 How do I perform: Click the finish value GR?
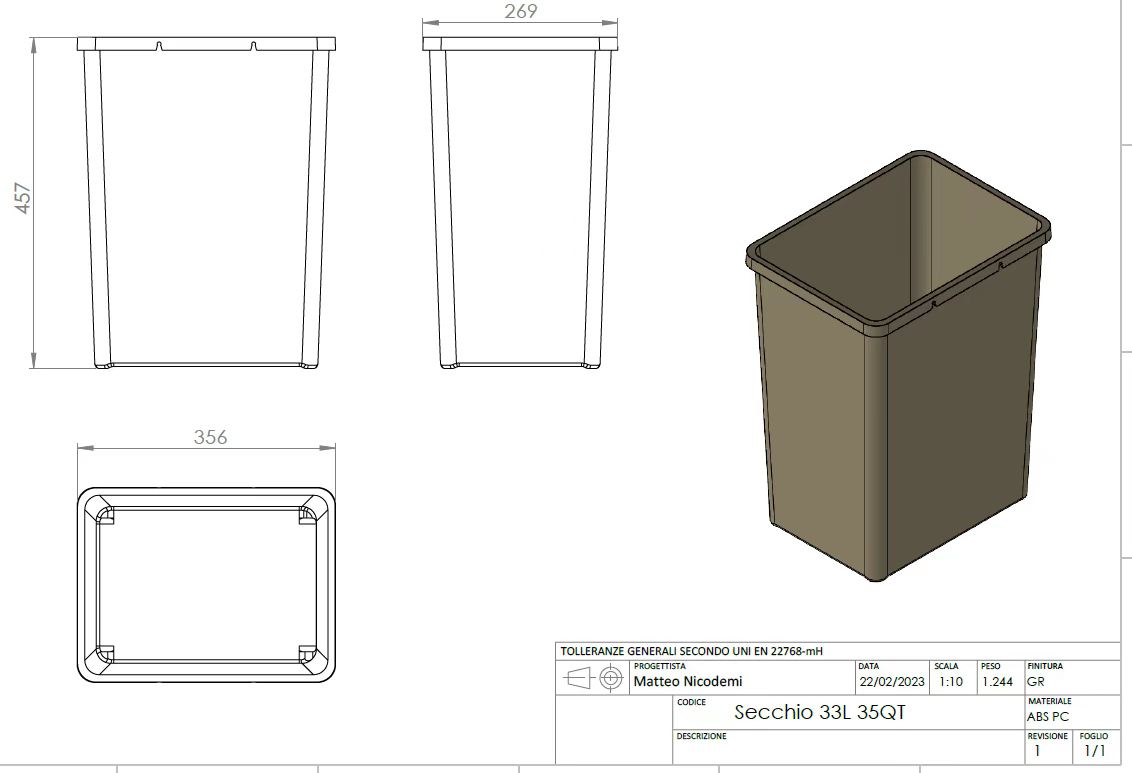pyautogui.click(x=1036, y=682)
